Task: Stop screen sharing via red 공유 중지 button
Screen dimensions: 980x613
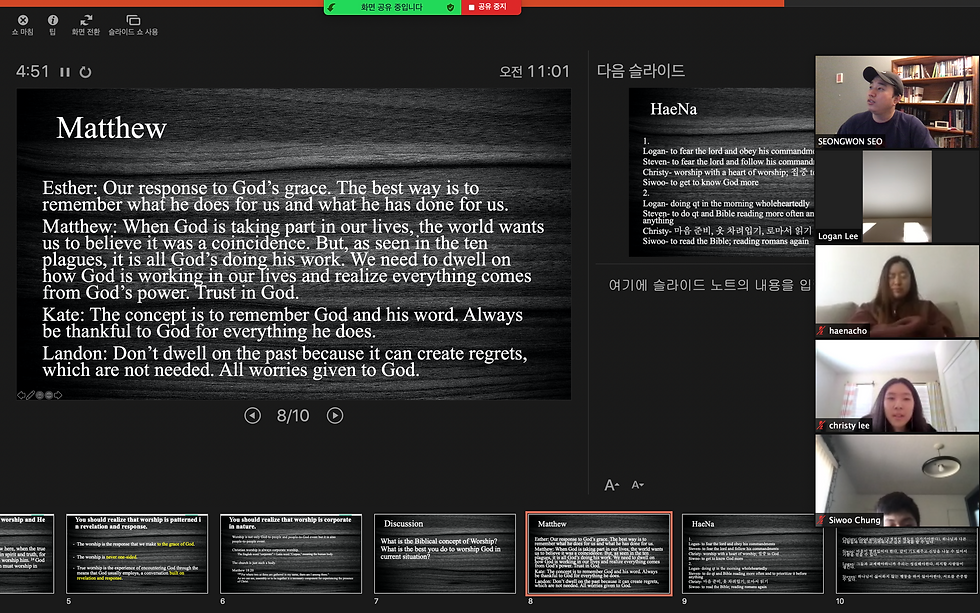Action: [491, 7]
